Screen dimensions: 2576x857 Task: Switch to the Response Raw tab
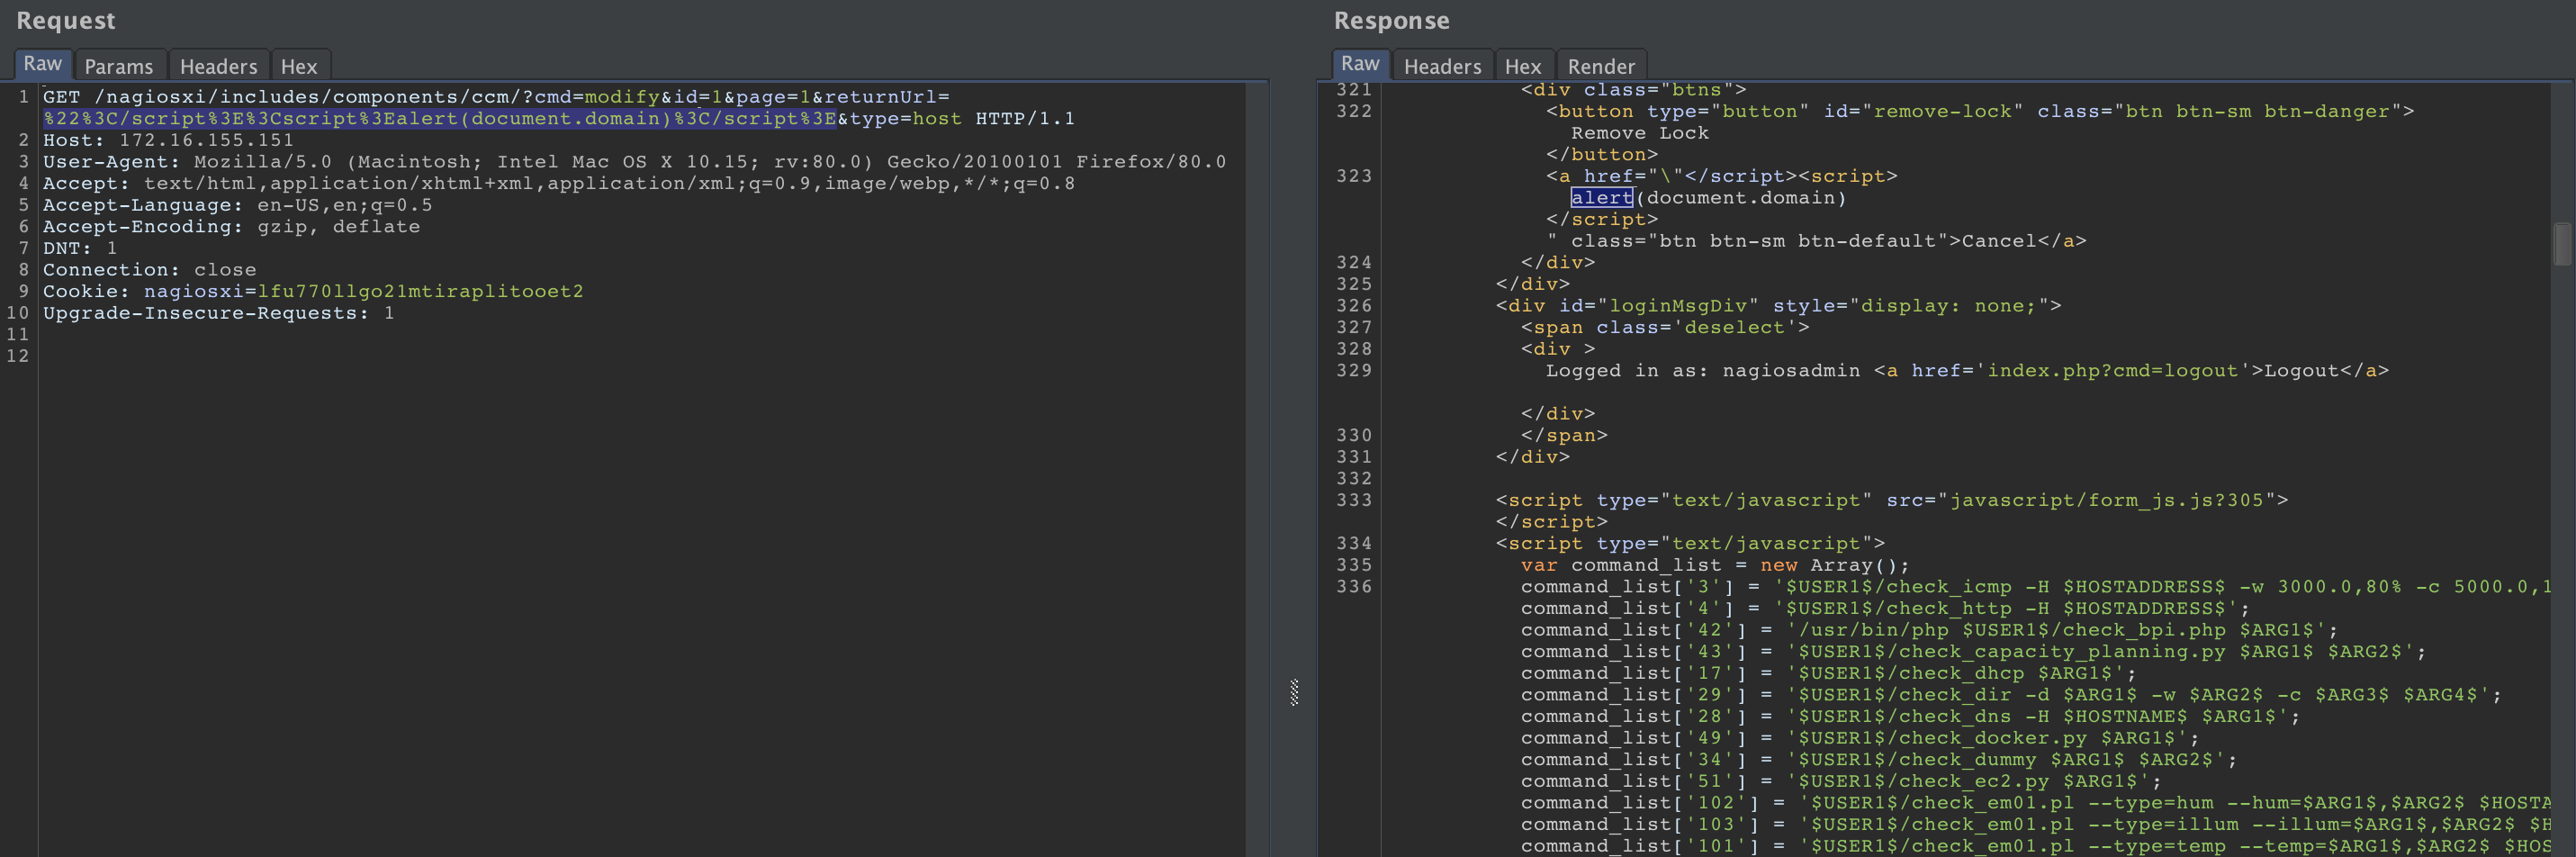pos(1360,64)
